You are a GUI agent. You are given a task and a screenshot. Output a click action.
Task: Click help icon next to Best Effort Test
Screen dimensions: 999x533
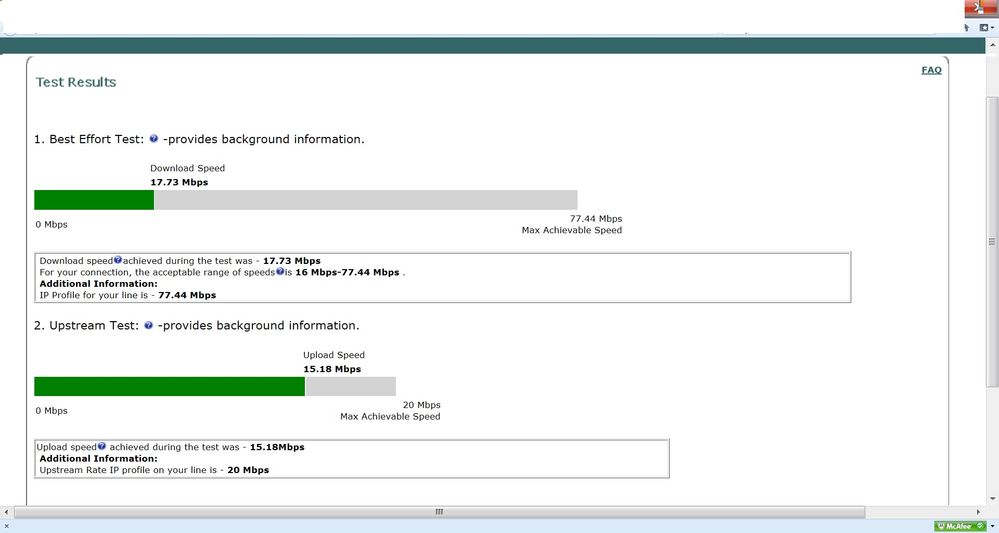coord(154,139)
